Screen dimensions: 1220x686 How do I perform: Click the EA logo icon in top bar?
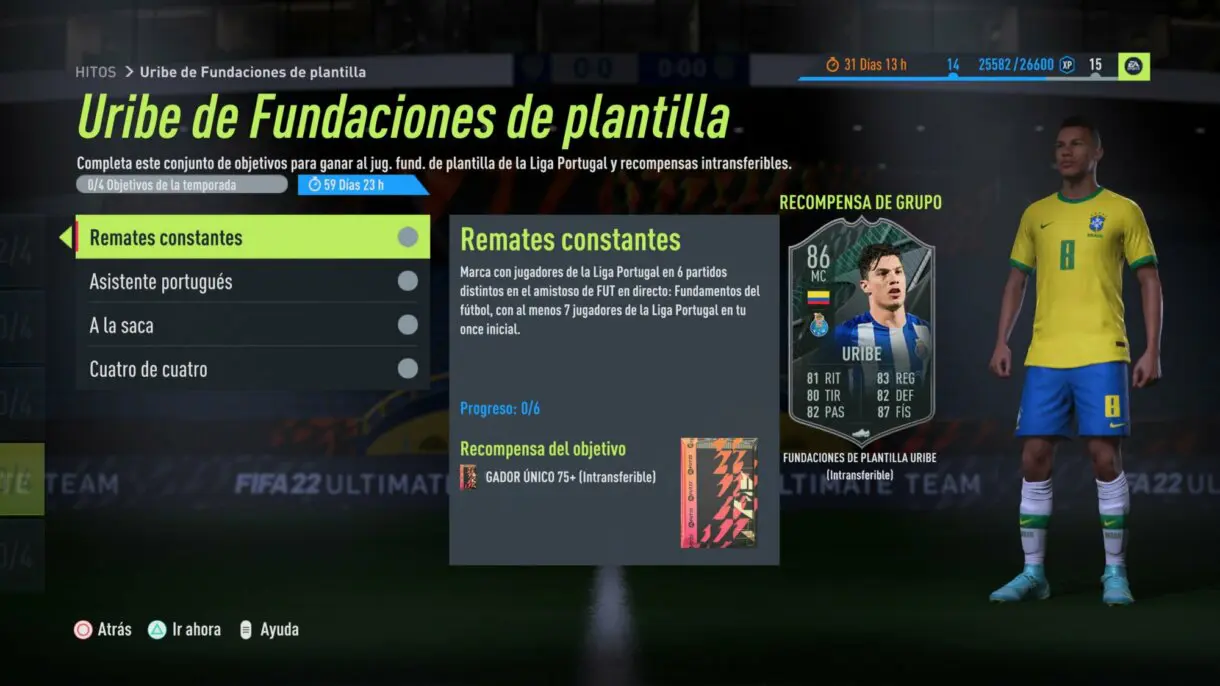click(x=1134, y=65)
